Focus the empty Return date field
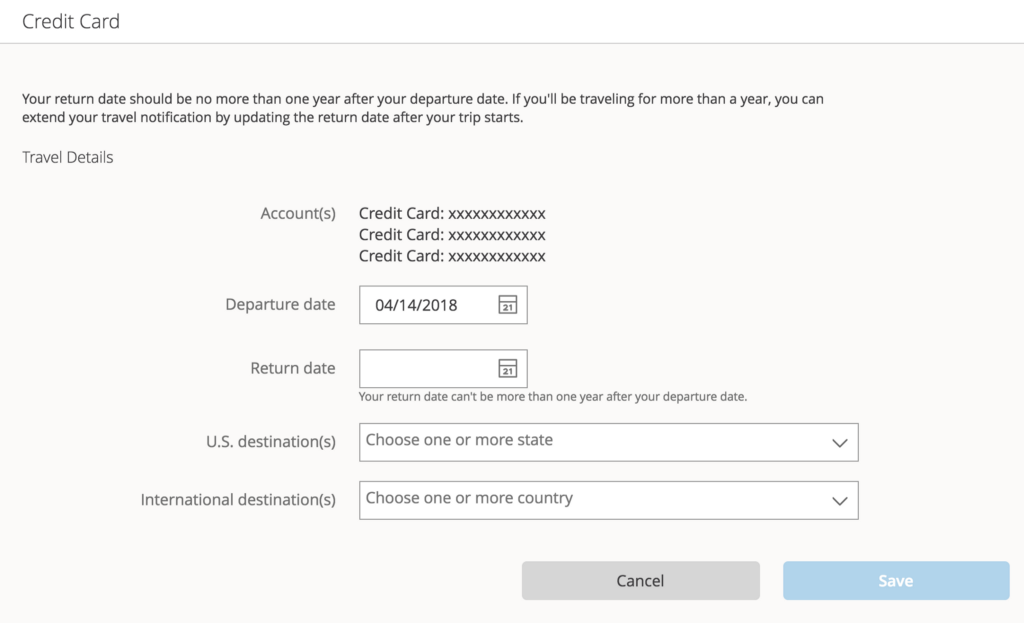Screen dimensions: 1024x623 click(x=425, y=368)
